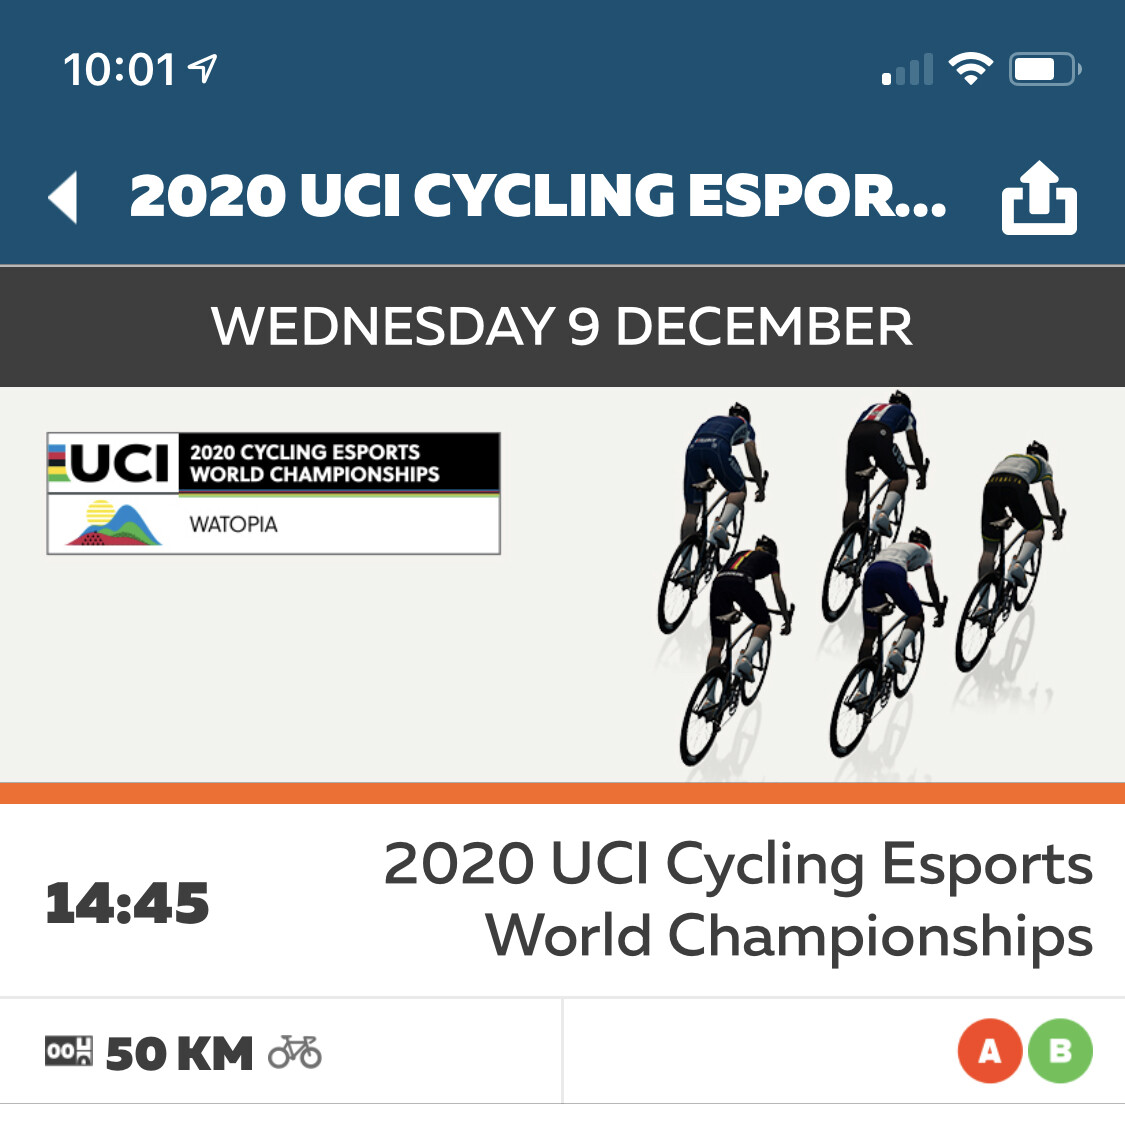Open the share icon
Image resolution: width=1125 pixels, height=1134 pixels.
(x=1039, y=197)
